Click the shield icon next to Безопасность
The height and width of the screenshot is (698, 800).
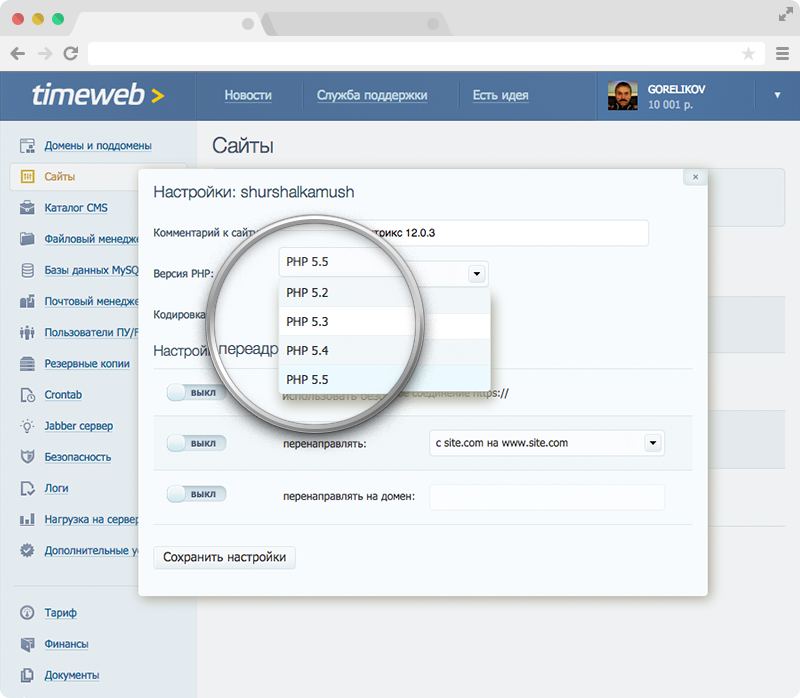pos(27,457)
